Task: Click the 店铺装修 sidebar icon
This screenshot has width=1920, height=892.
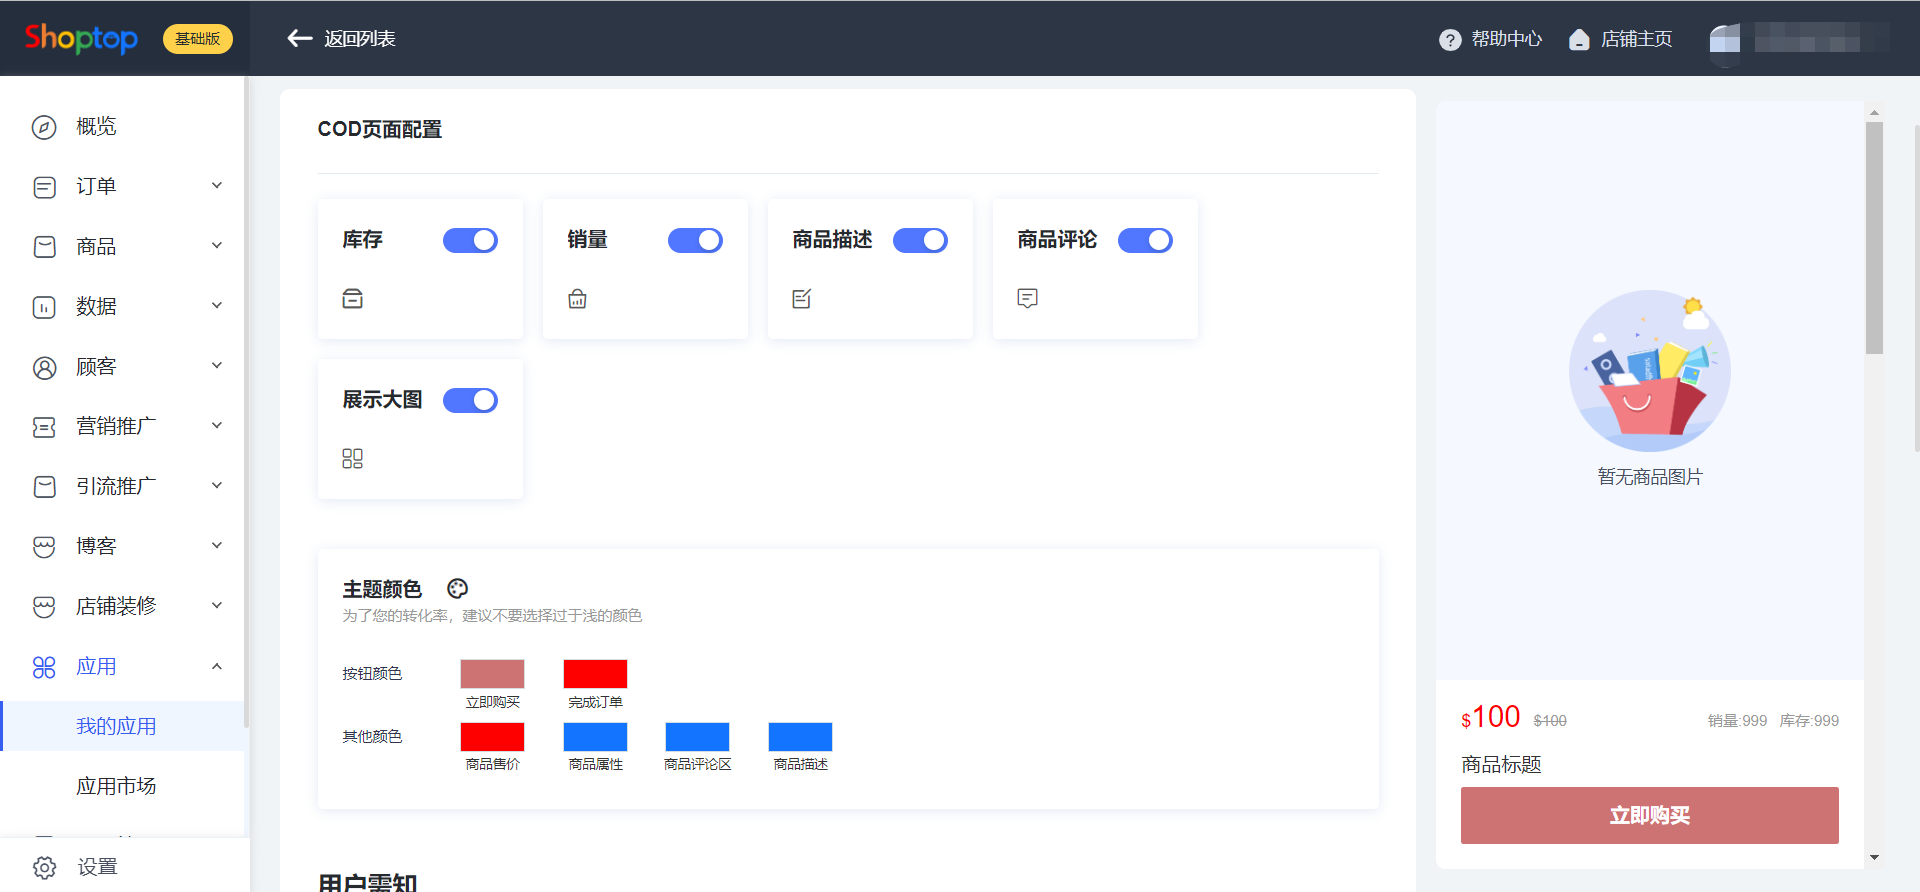Action: pos(44,607)
